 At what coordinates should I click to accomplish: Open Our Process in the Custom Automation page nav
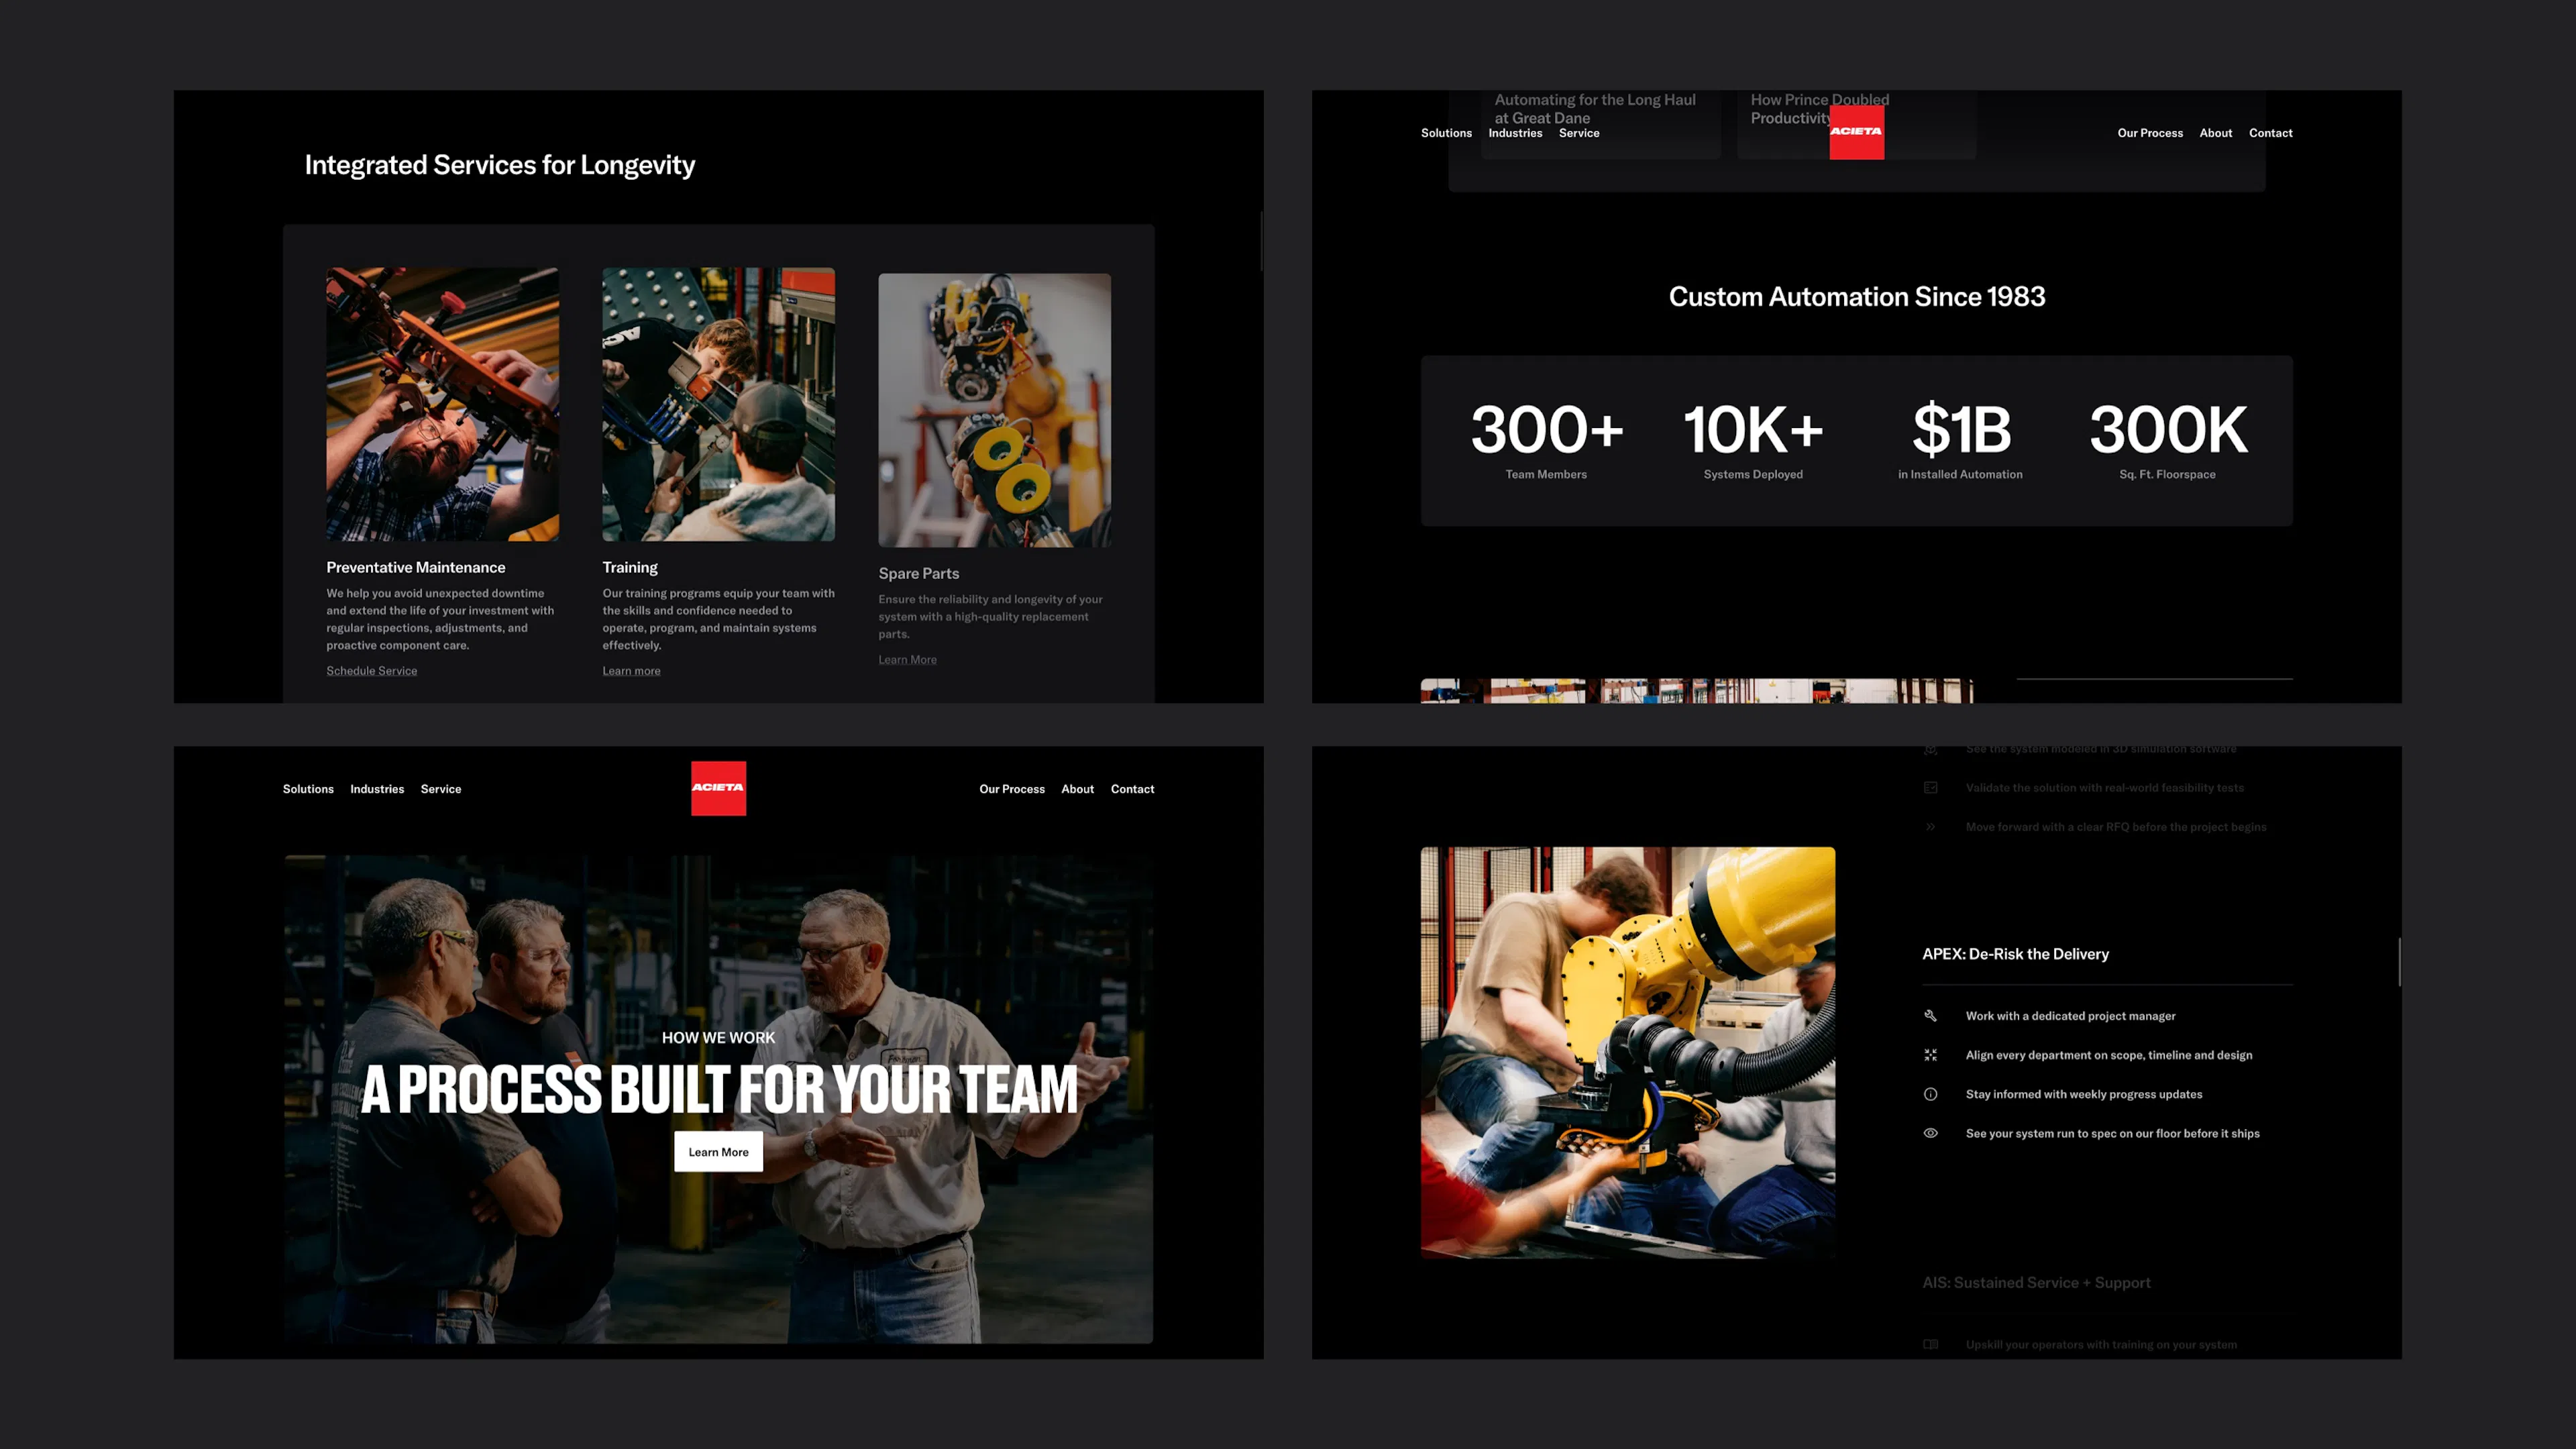click(2150, 133)
